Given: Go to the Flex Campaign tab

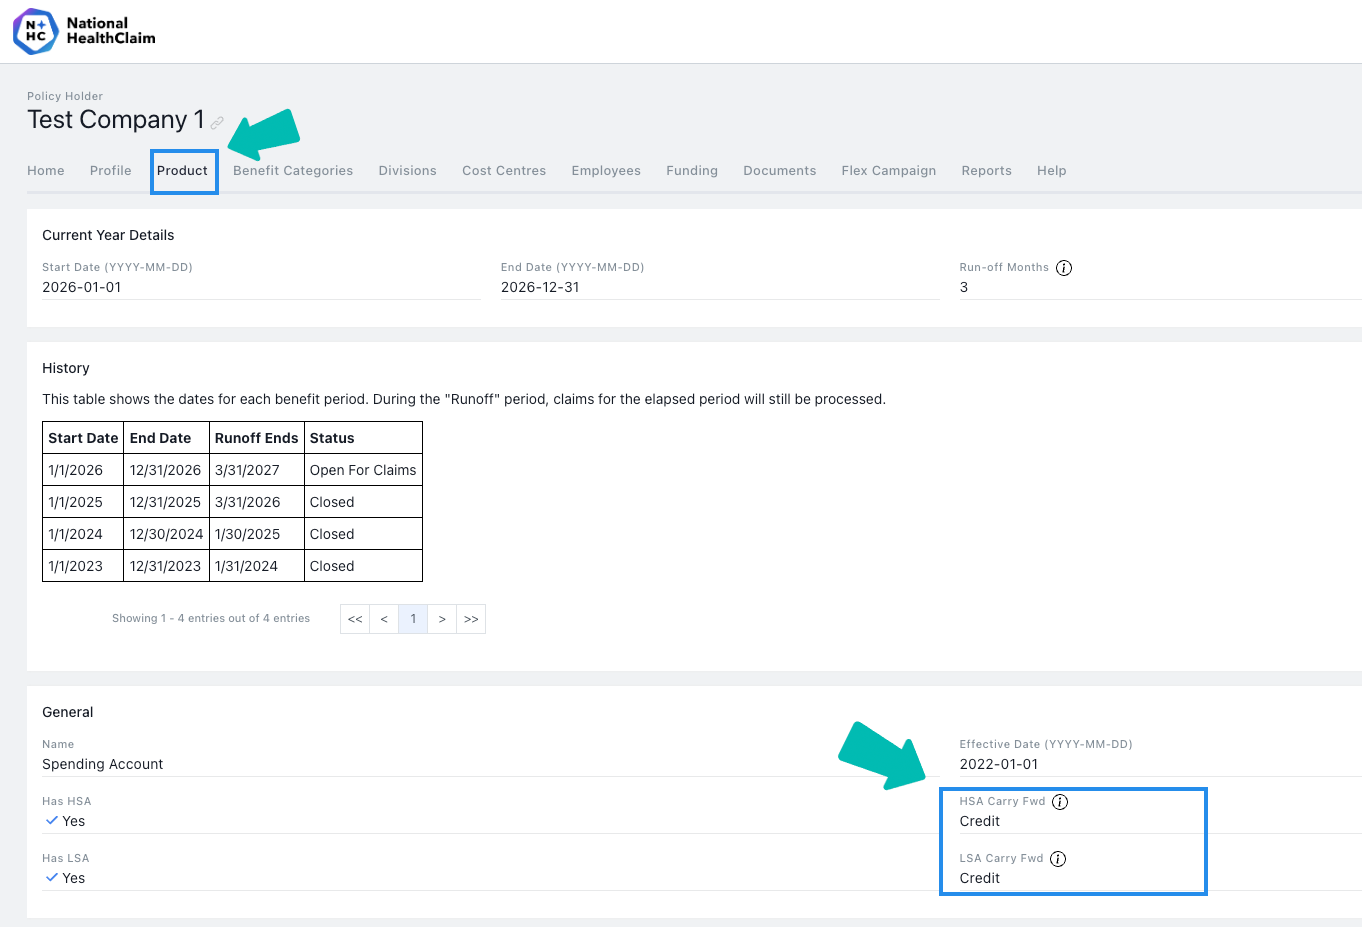Looking at the screenshot, I should [889, 171].
